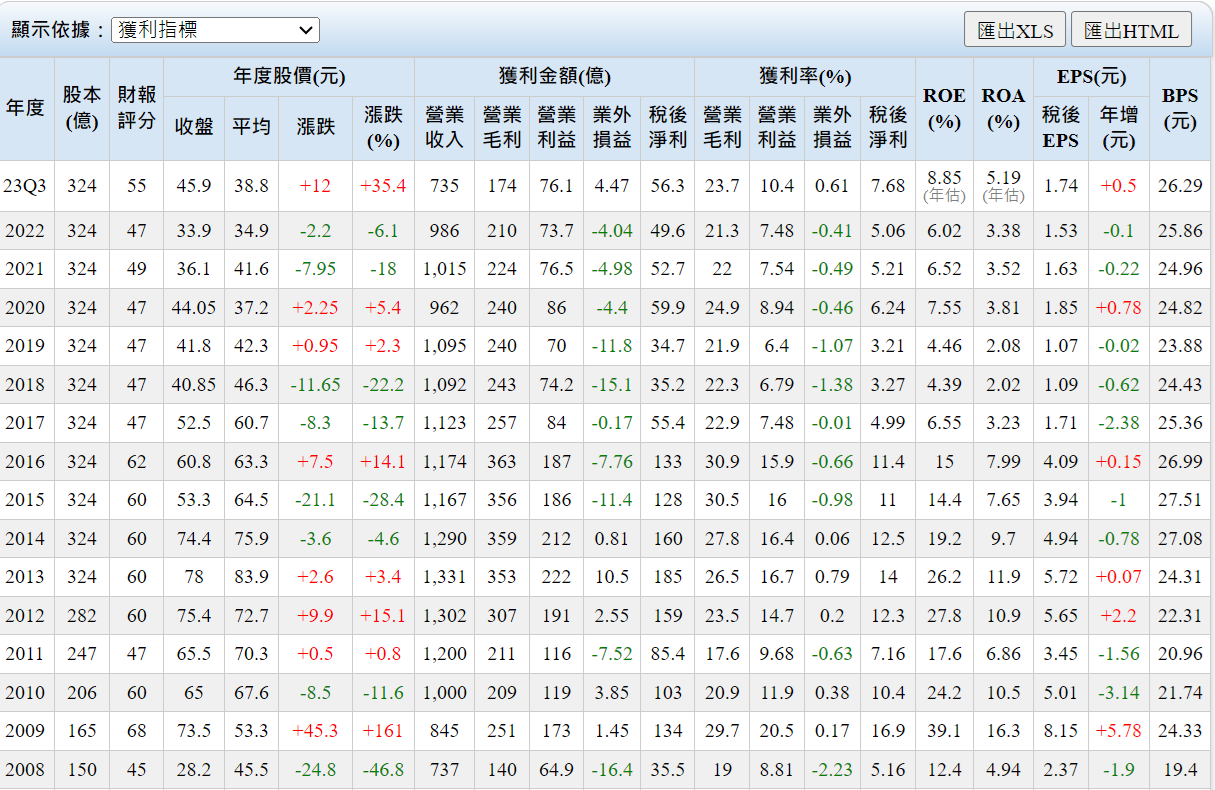1215x790 pixels.
Task: Select the 財報評分 column header
Action: coord(137,108)
